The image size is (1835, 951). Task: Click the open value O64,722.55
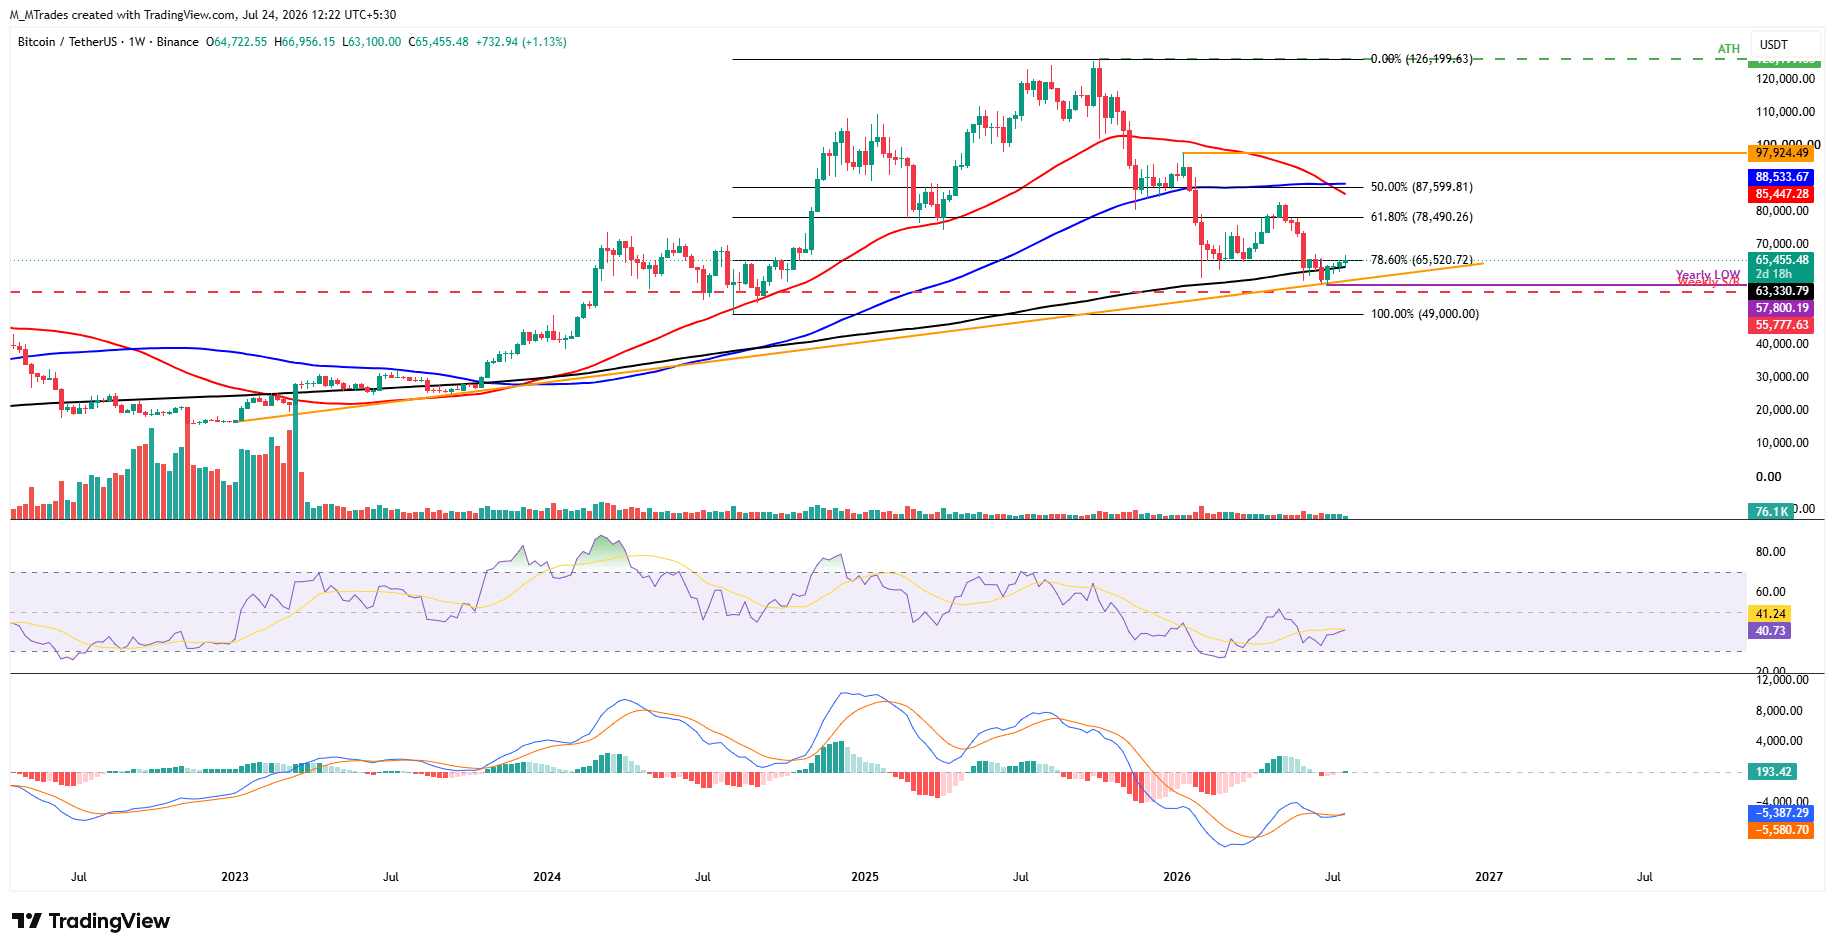[237, 42]
